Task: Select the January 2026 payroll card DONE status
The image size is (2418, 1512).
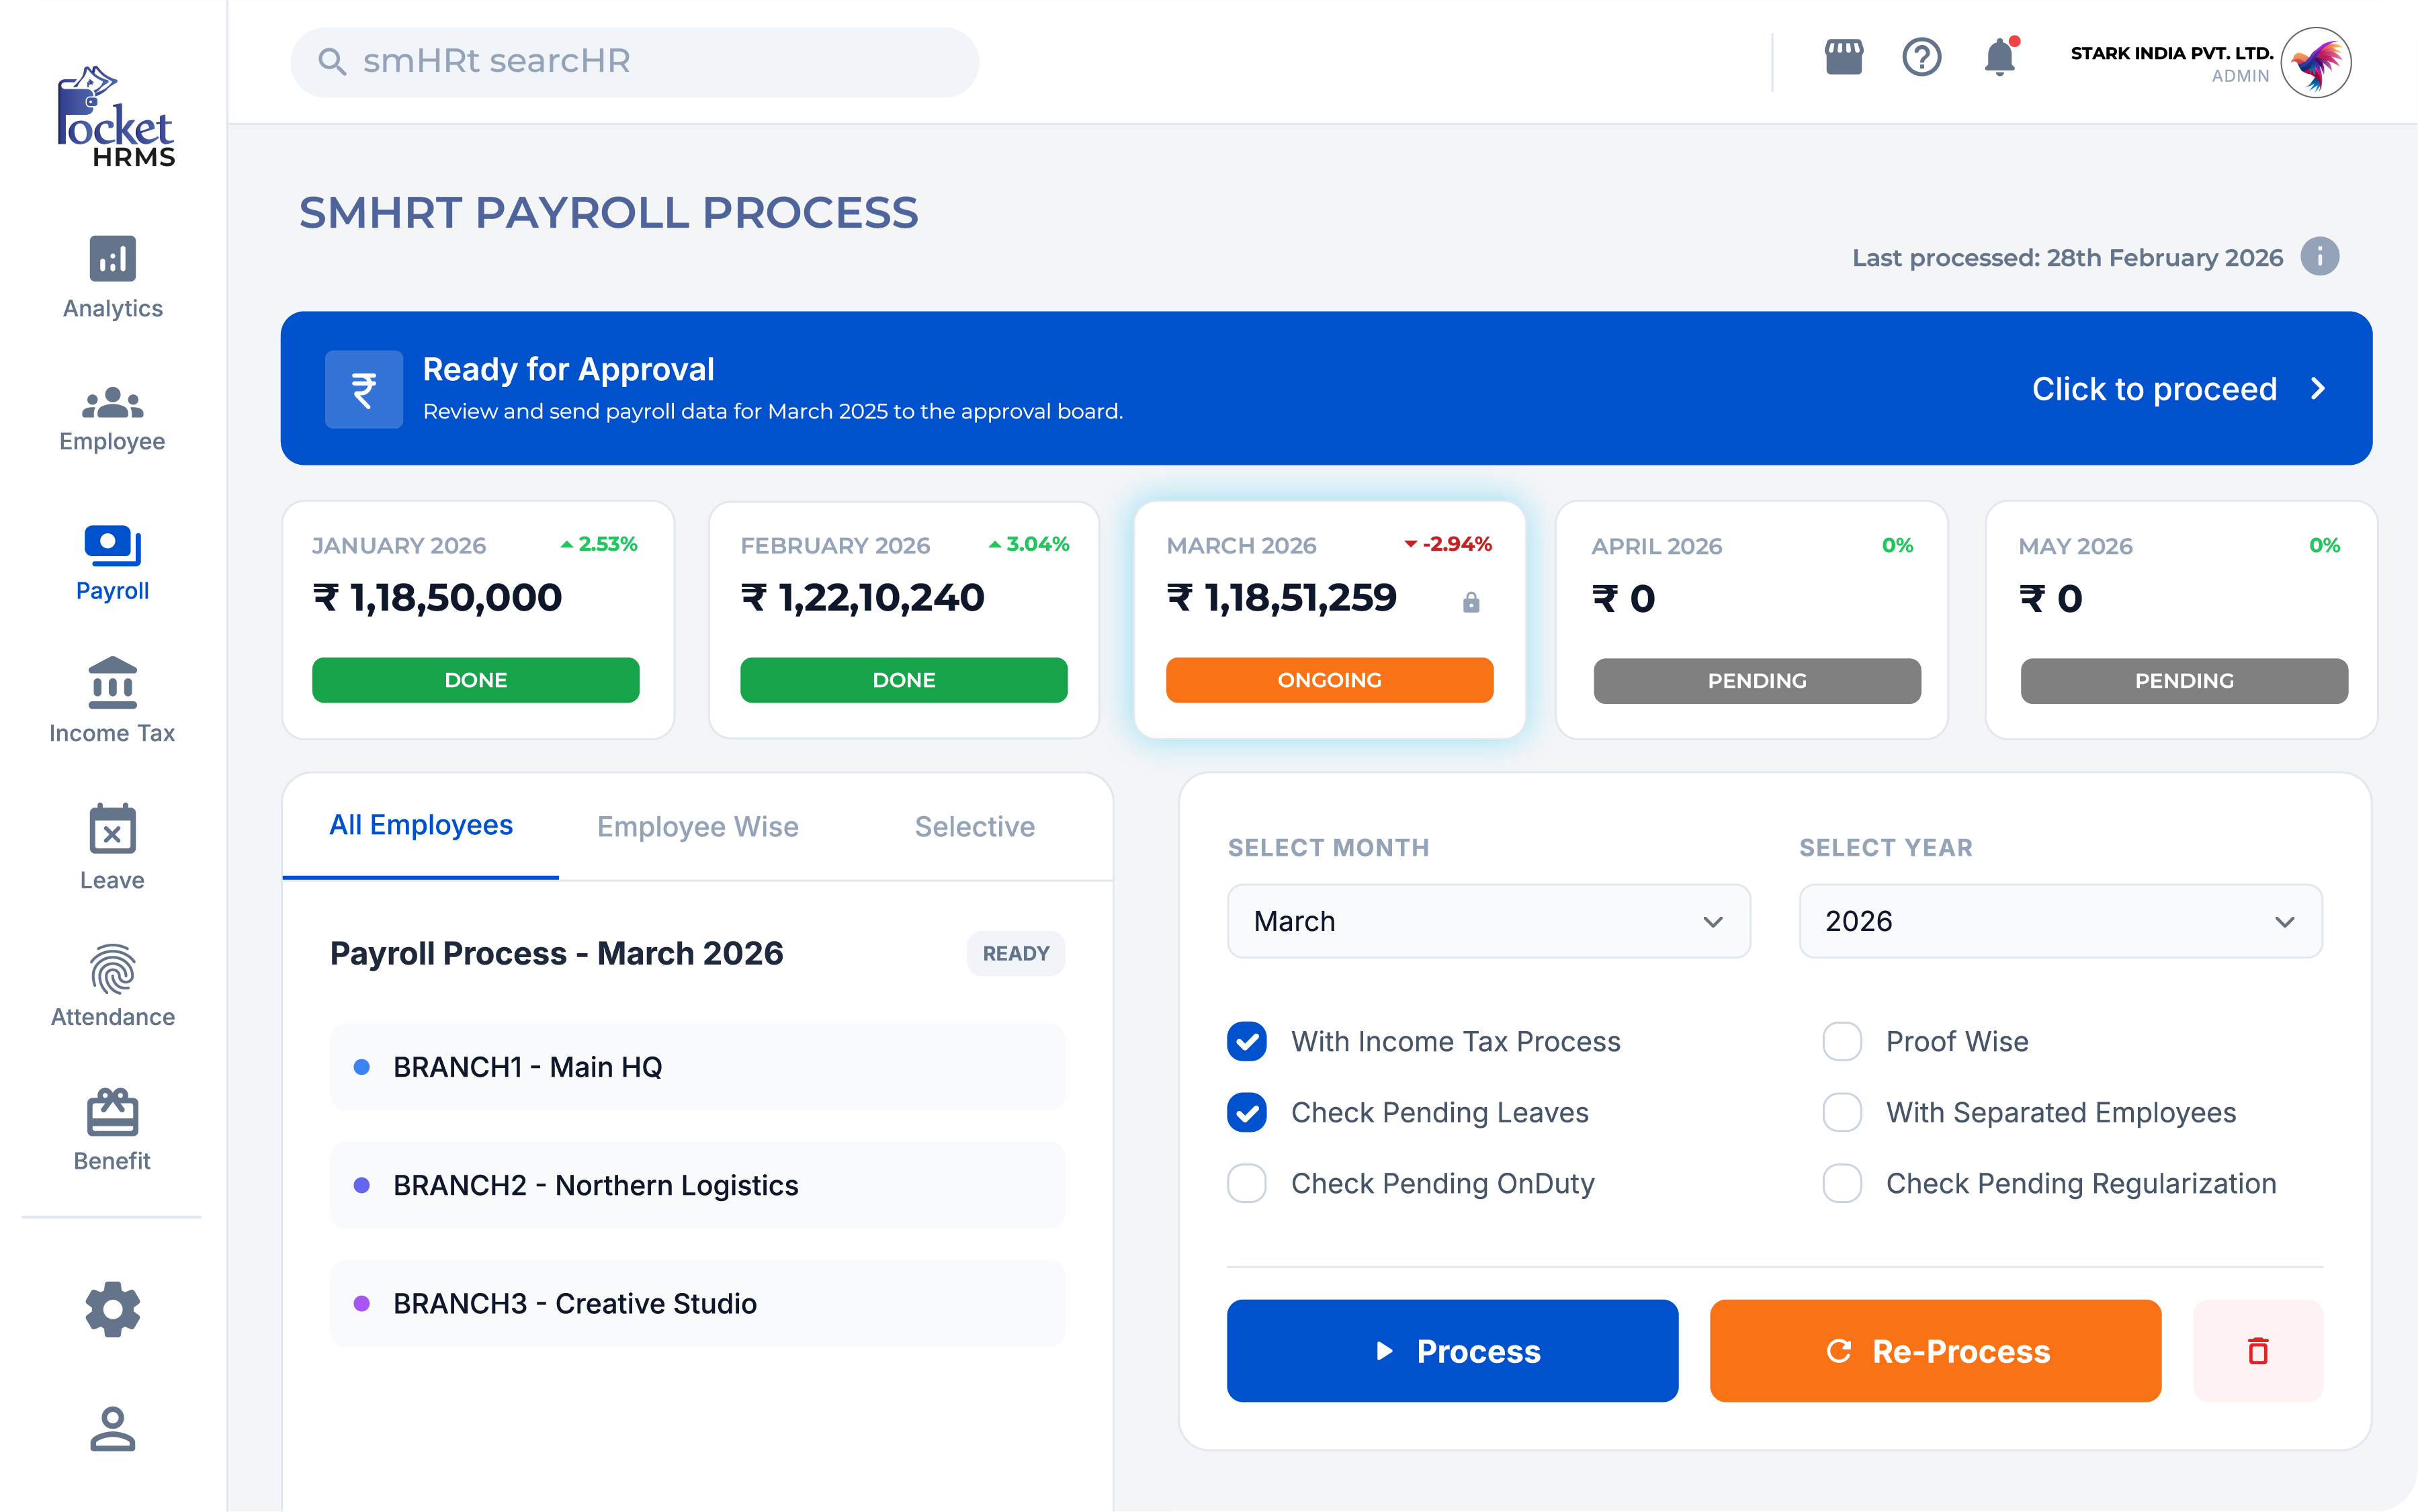Action: click(475, 680)
